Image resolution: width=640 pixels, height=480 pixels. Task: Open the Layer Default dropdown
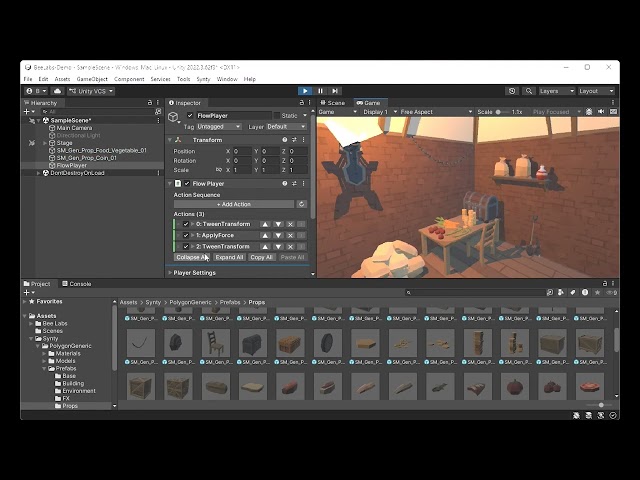[x=286, y=127]
